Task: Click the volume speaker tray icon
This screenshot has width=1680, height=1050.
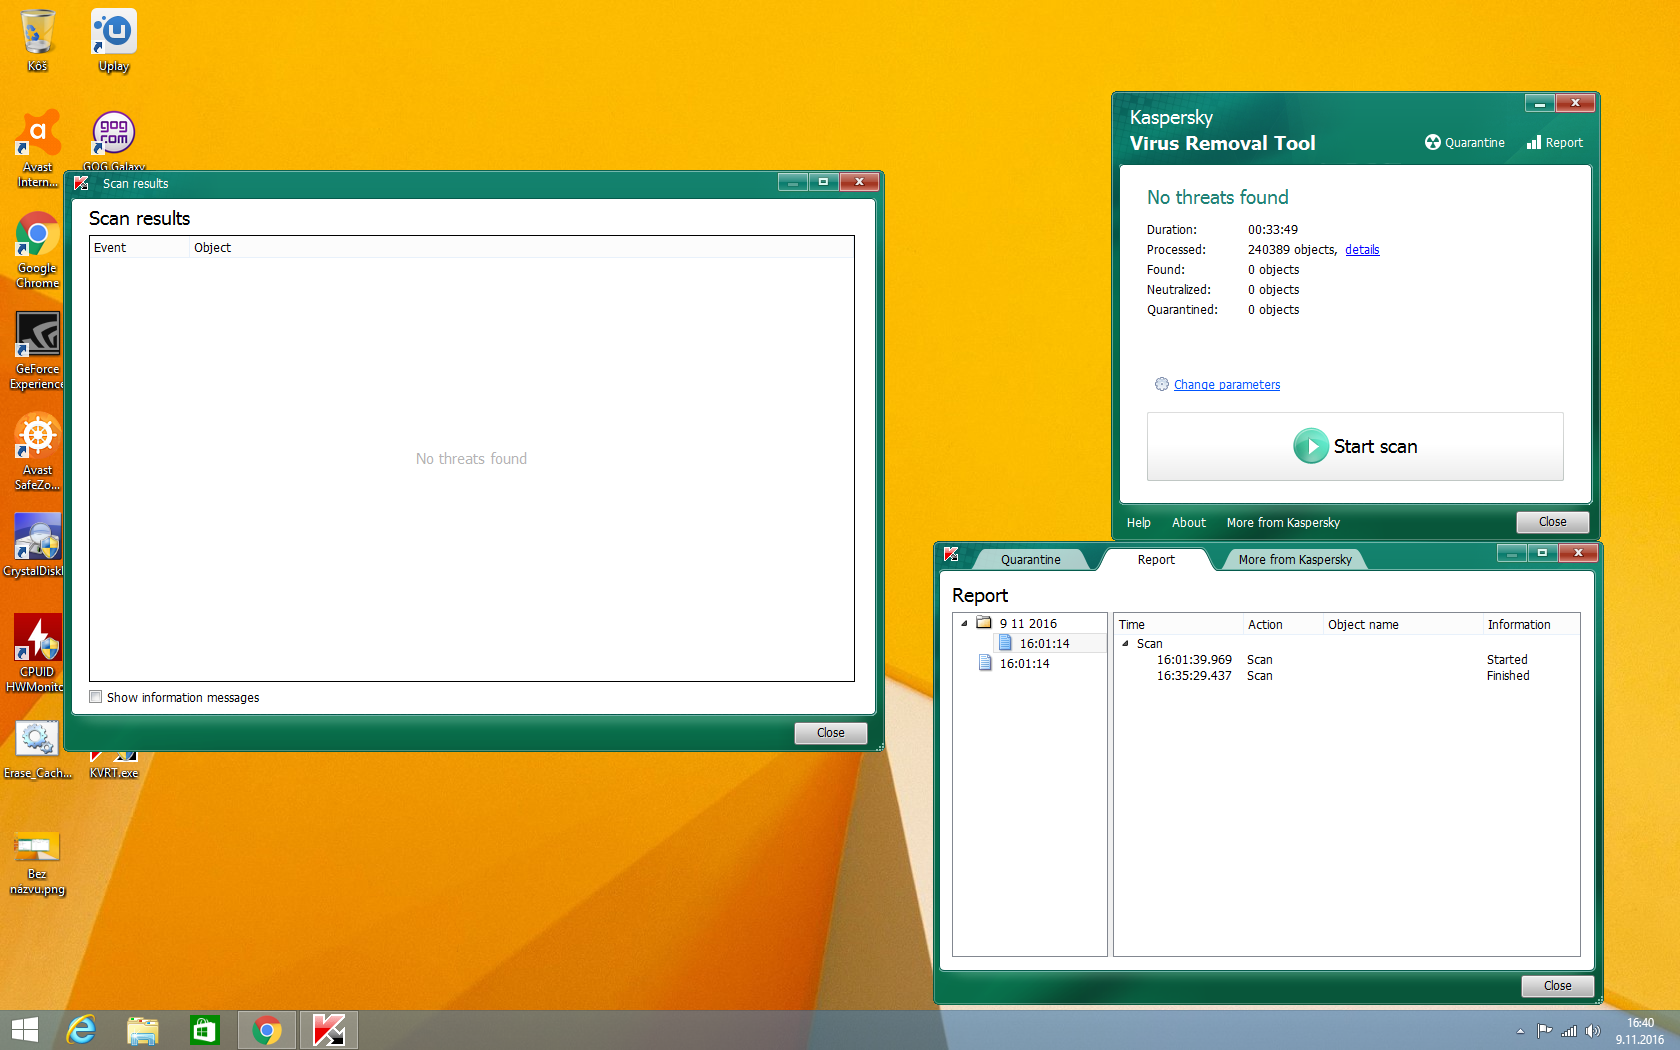Action: click(x=1593, y=1031)
